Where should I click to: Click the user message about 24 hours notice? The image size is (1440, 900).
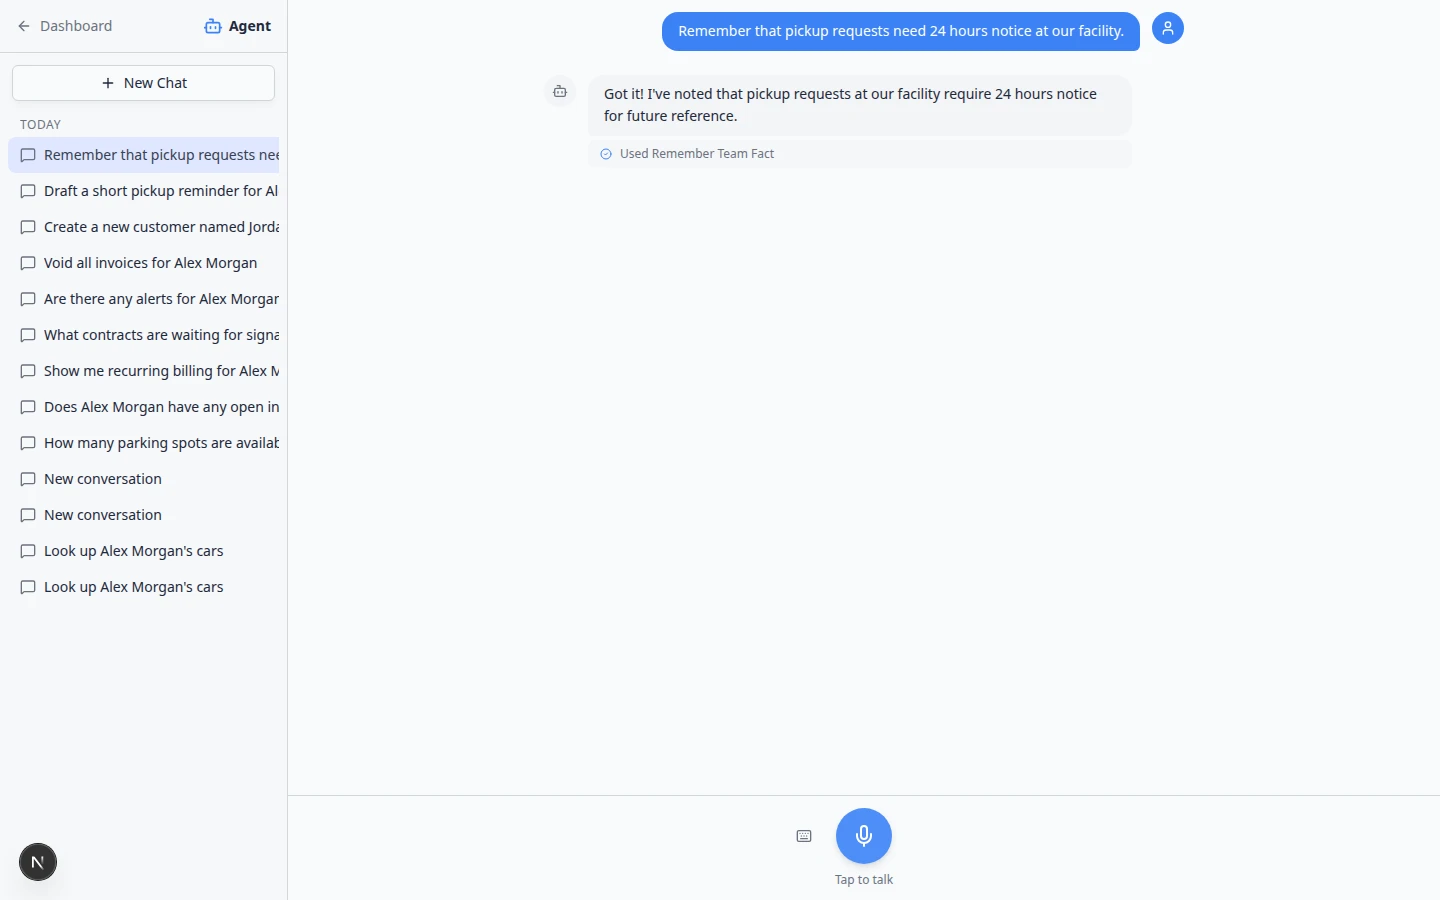901,31
